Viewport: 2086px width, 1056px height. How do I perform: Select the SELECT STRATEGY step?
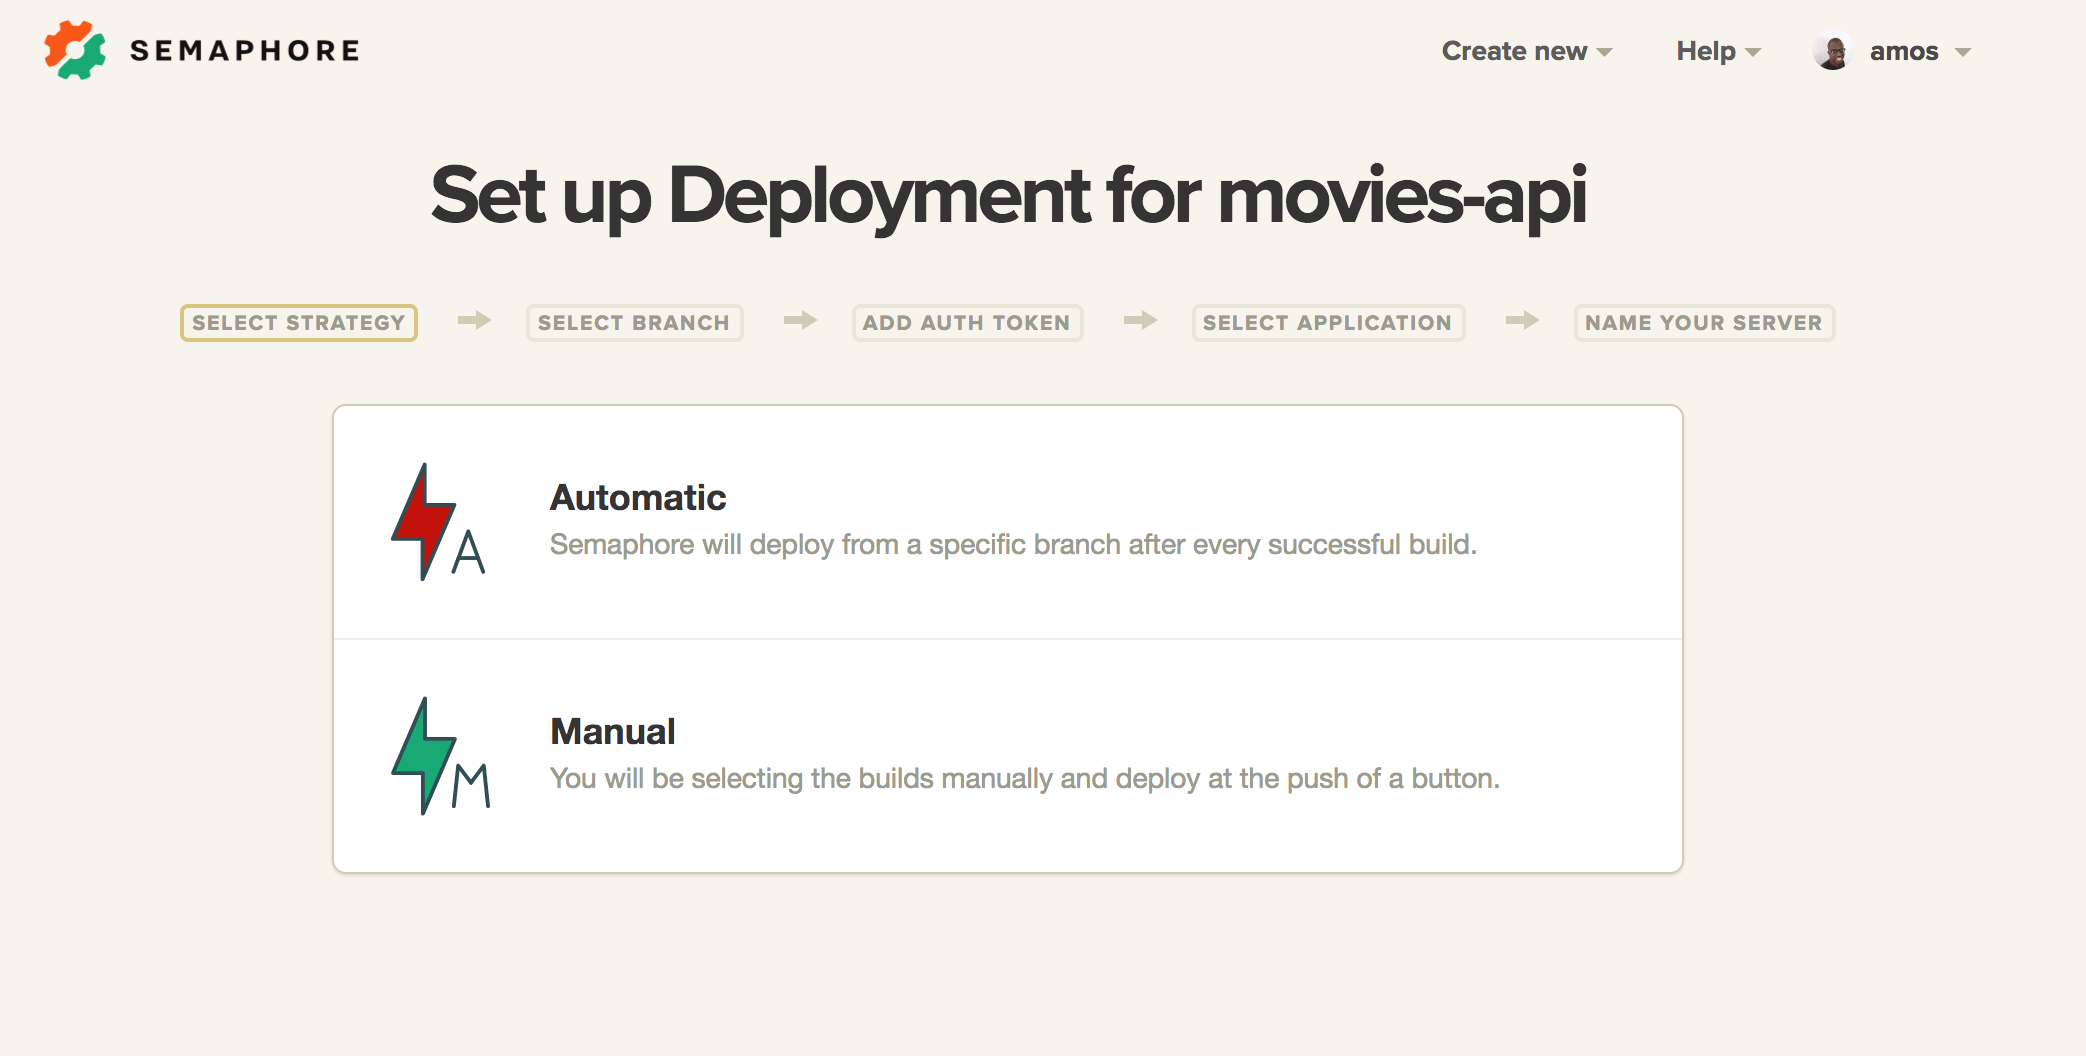(298, 323)
